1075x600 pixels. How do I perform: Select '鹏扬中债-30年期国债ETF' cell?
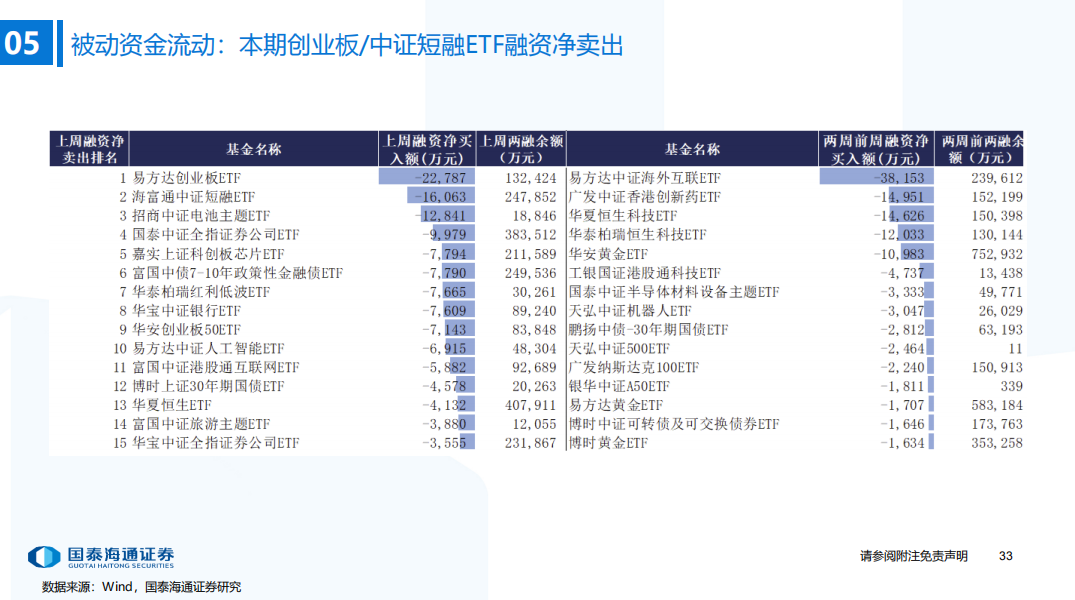648,330
